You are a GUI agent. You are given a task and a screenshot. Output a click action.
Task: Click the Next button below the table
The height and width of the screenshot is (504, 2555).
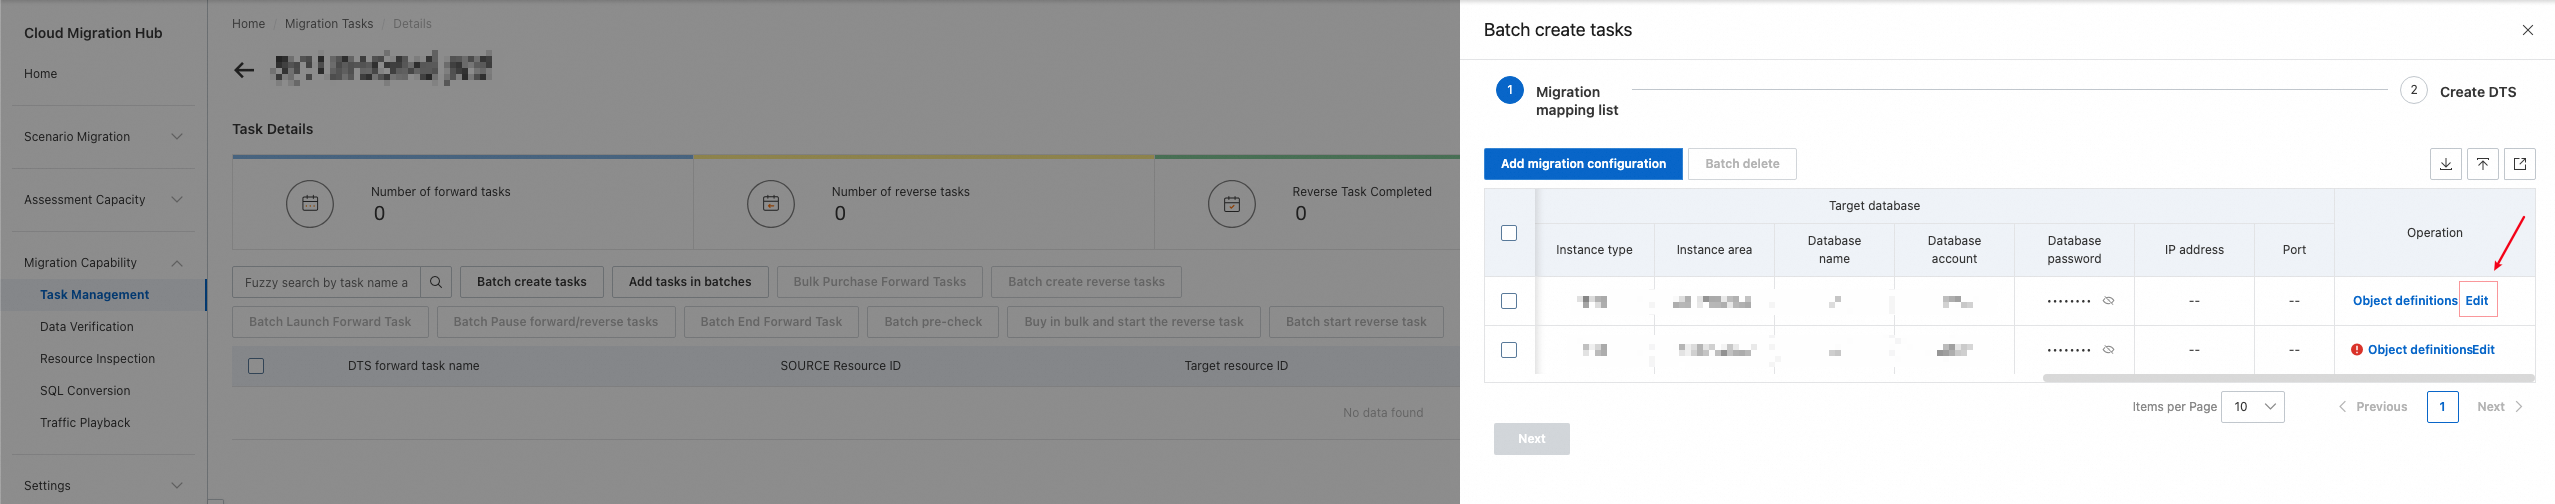coord(1531,439)
